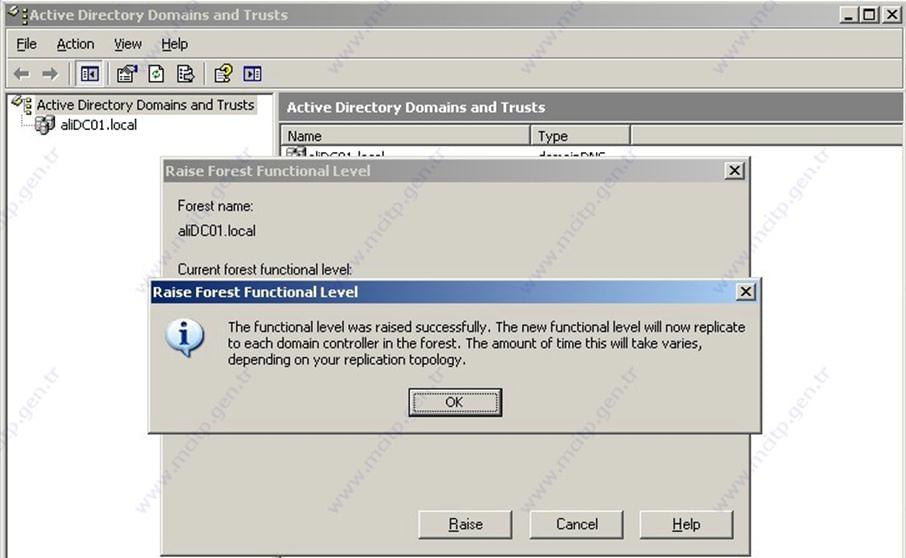The height and width of the screenshot is (558, 906).
Task: Click the Export List toolbar icon
Action: click(x=186, y=73)
